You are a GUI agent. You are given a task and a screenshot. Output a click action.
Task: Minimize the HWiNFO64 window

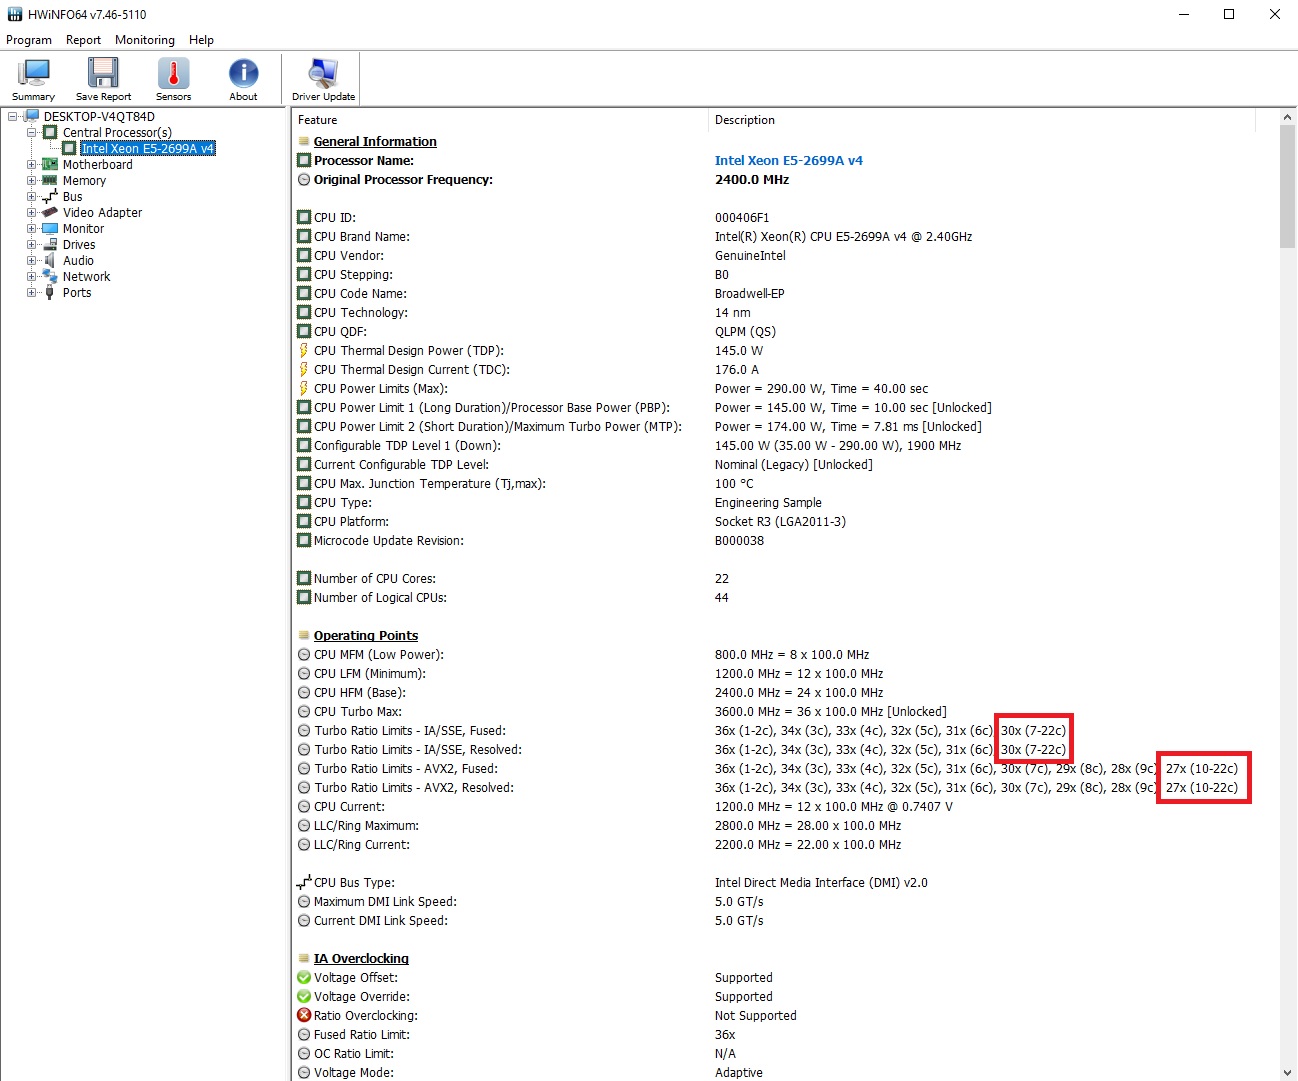click(x=1183, y=14)
